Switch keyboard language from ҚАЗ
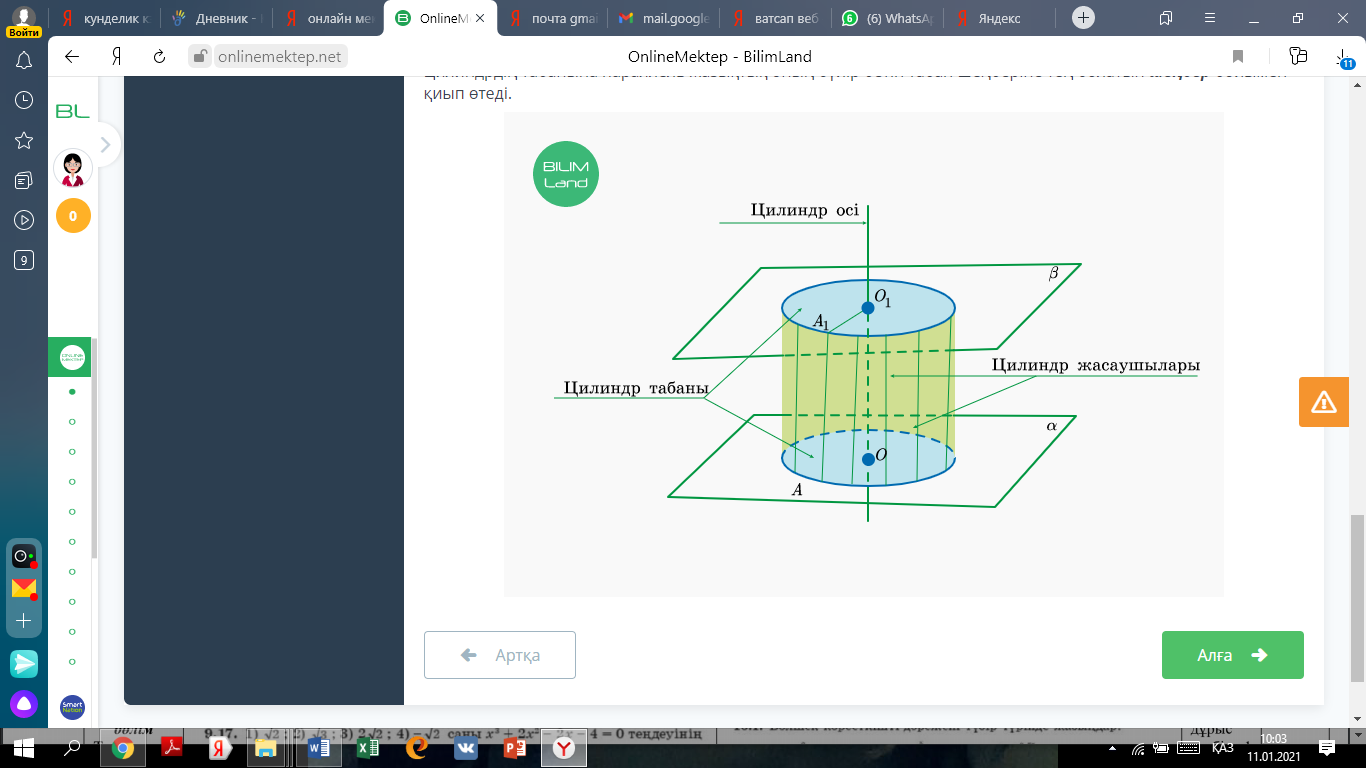 1222,748
